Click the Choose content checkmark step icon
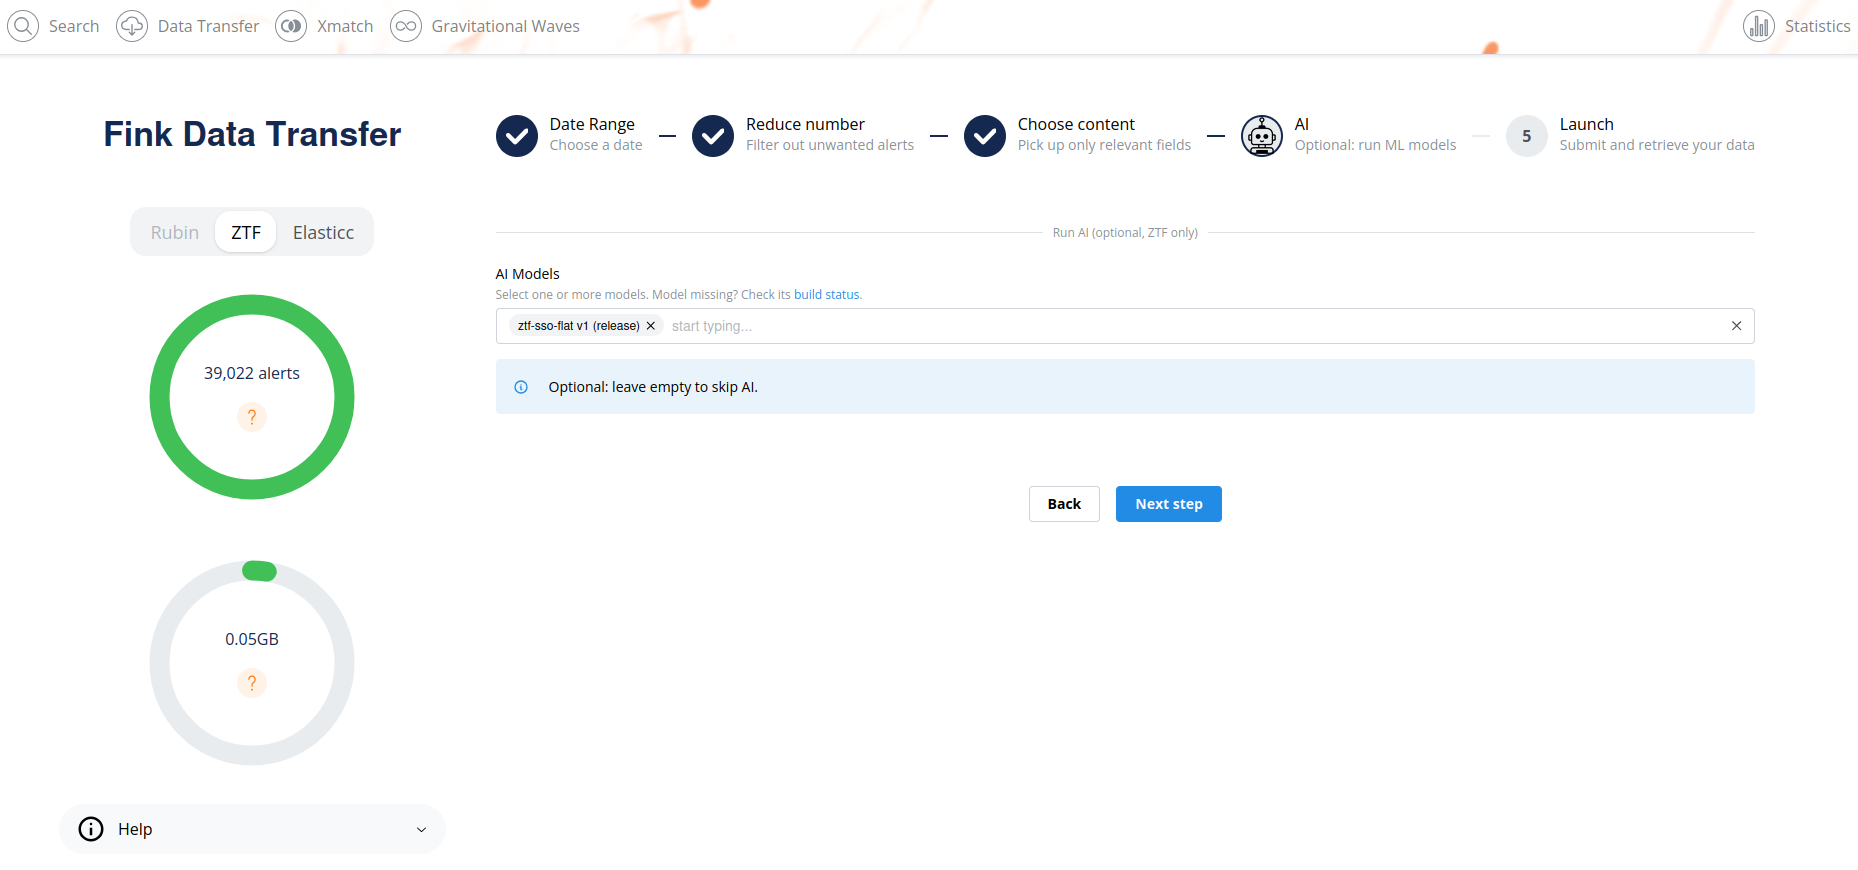This screenshot has width=1858, height=870. [x=985, y=136]
